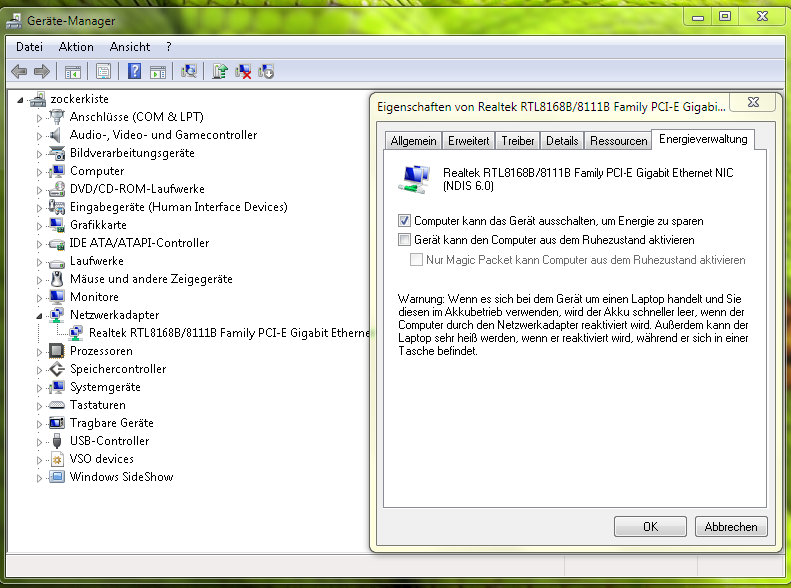Select the DVD/CD-ROM-Laufwerke drive icon
The height and width of the screenshot is (588, 791).
coord(57,189)
